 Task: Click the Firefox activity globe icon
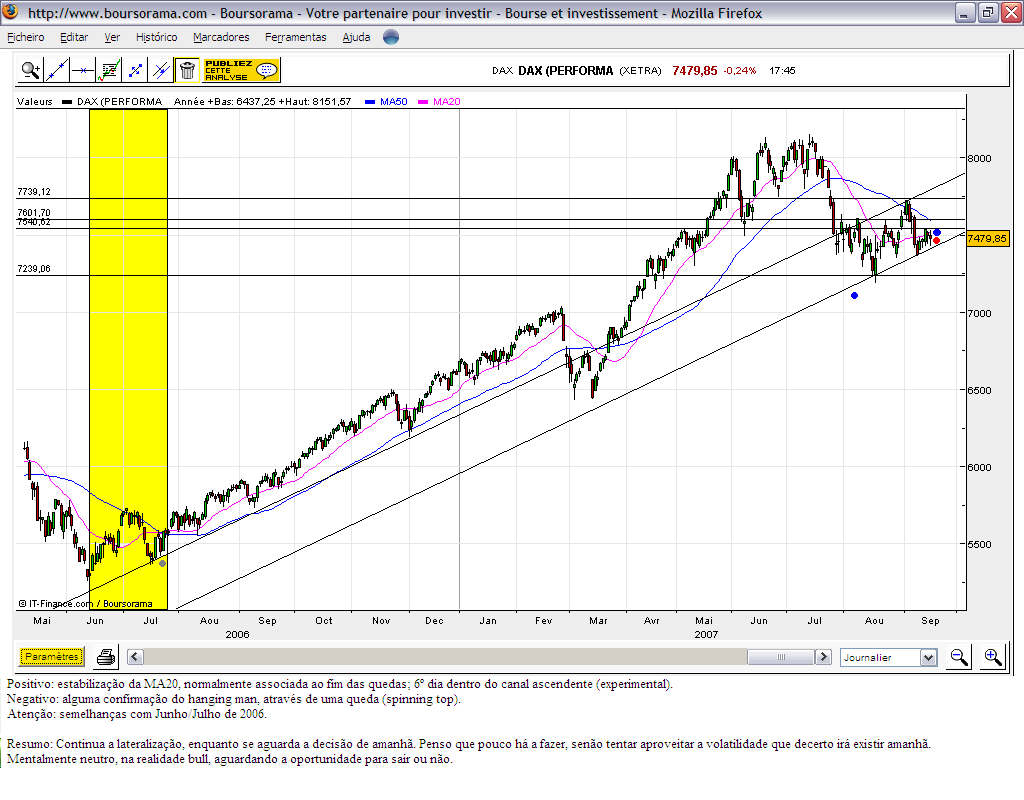pos(391,37)
